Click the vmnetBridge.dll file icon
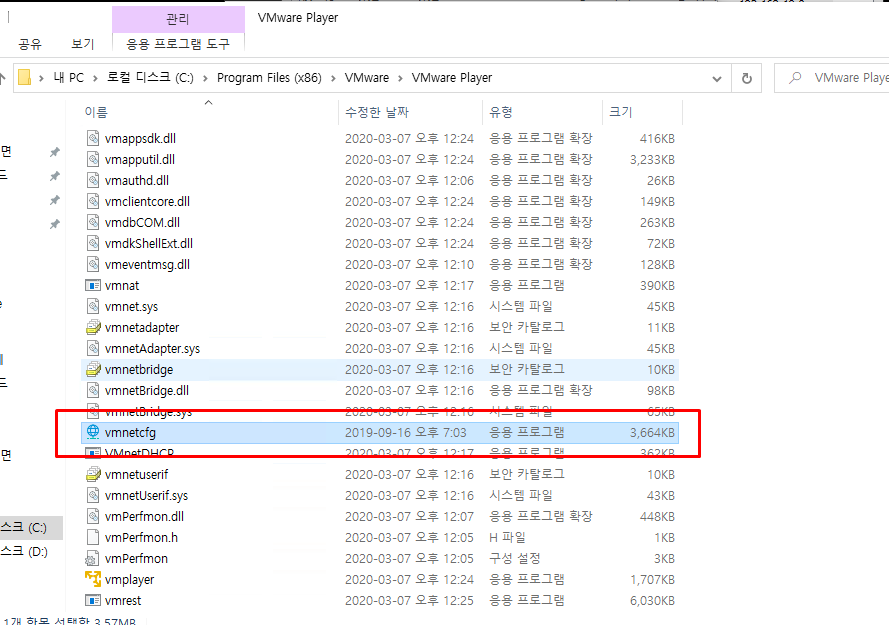889x625 pixels. [93, 390]
